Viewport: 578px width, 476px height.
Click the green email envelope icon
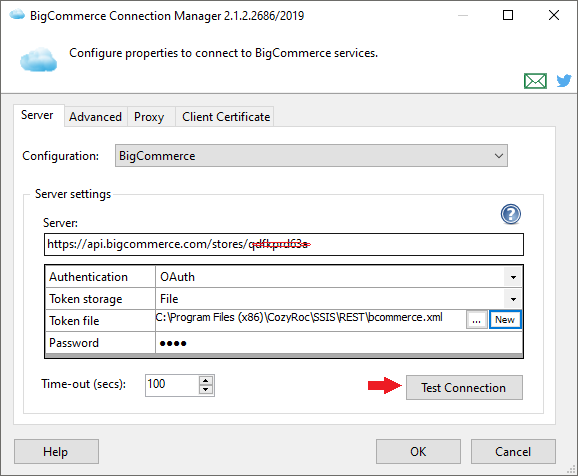click(535, 81)
